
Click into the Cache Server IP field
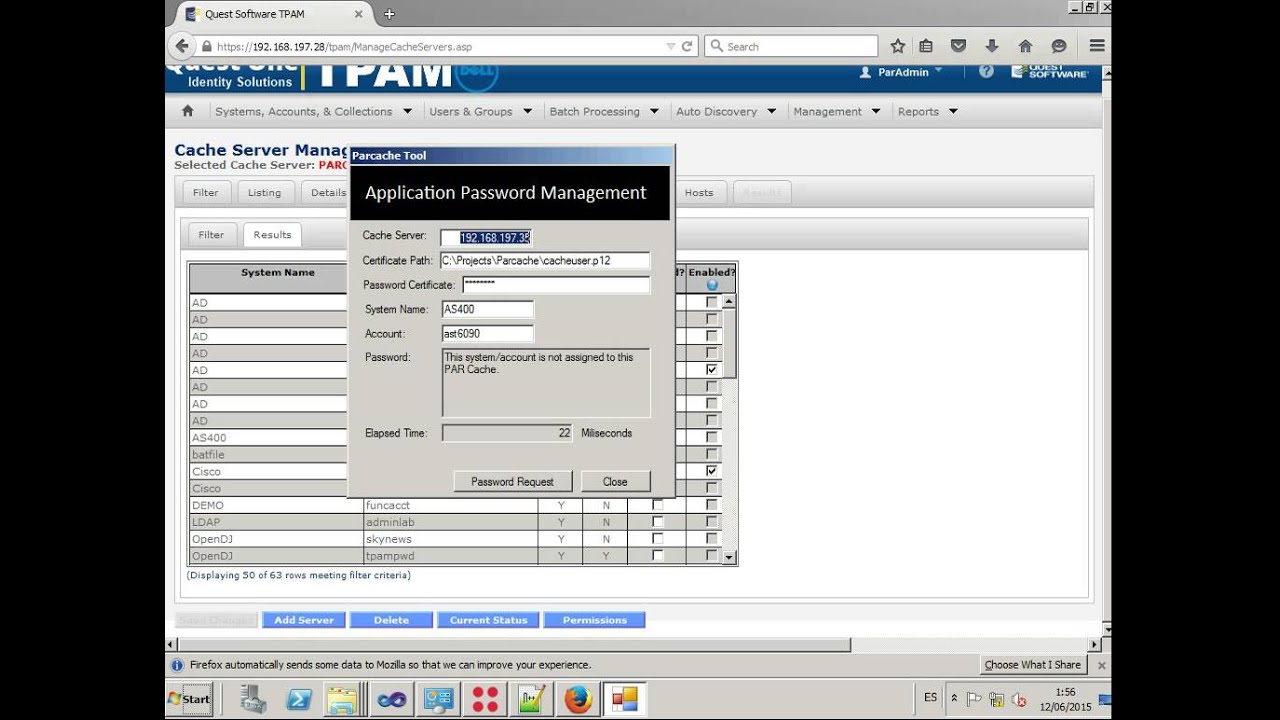[486, 237]
